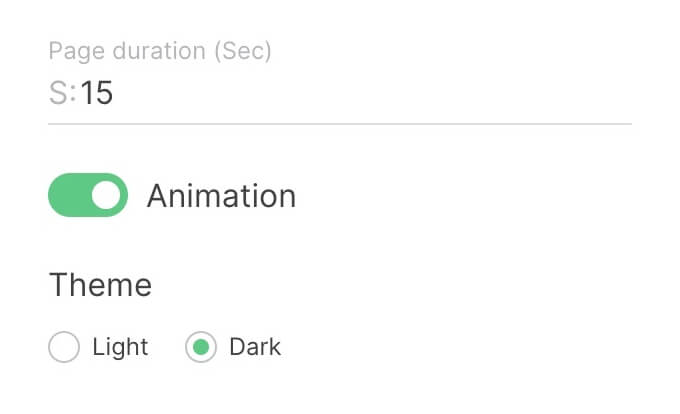Toggle the Animation switch off
The image size is (680, 414).
(88, 195)
